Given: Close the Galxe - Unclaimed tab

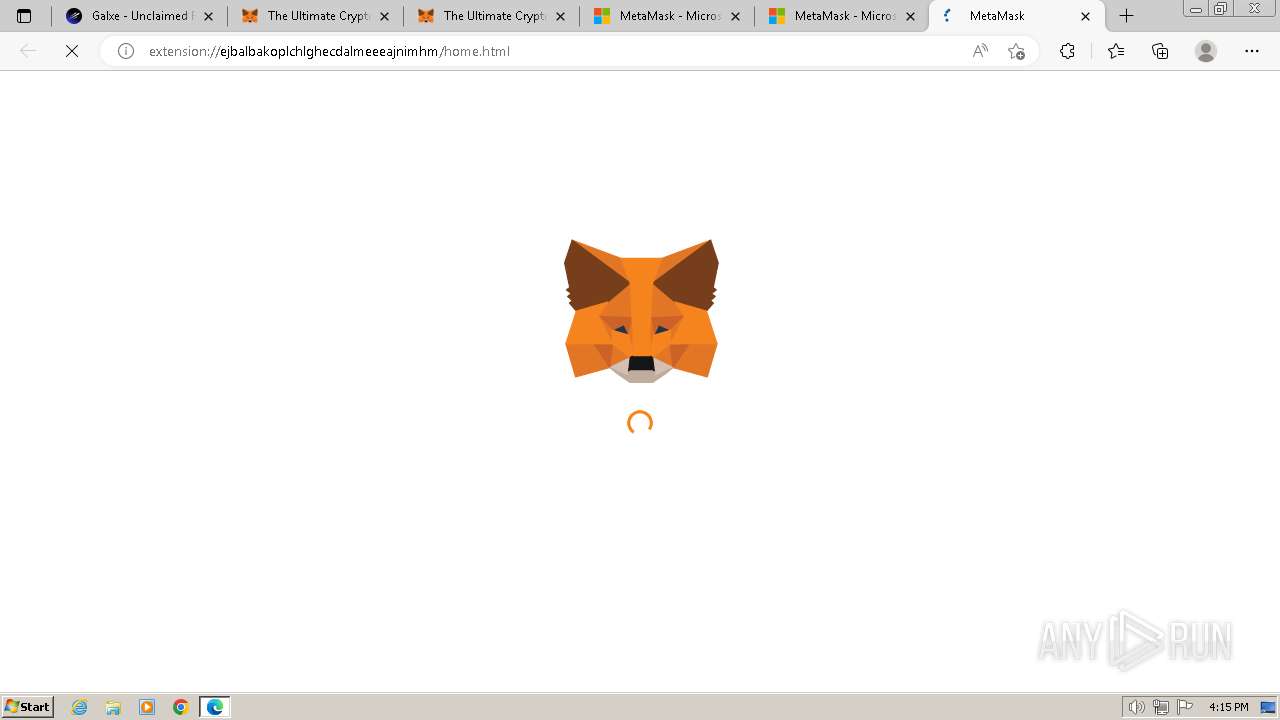Looking at the screenshot, I should (x=208, y=16).
